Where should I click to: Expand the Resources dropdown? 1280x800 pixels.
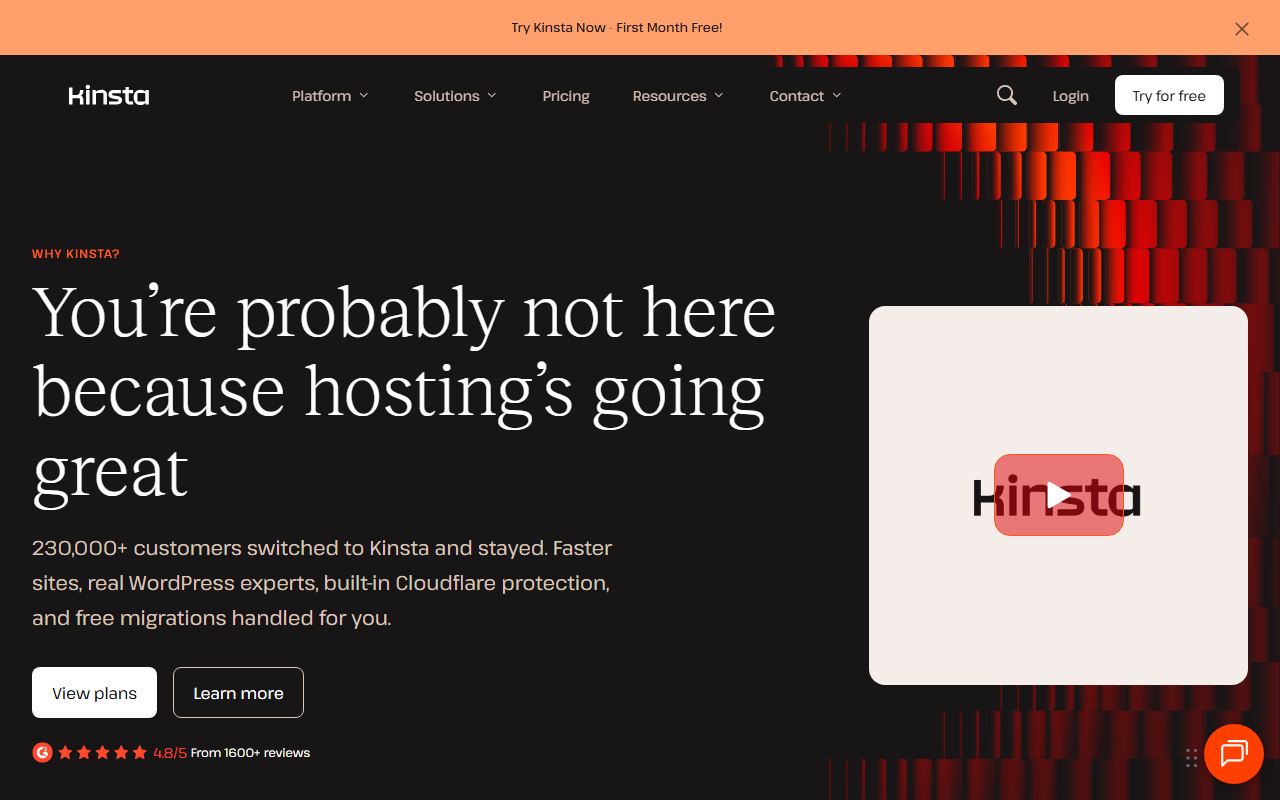pos(678,96)
